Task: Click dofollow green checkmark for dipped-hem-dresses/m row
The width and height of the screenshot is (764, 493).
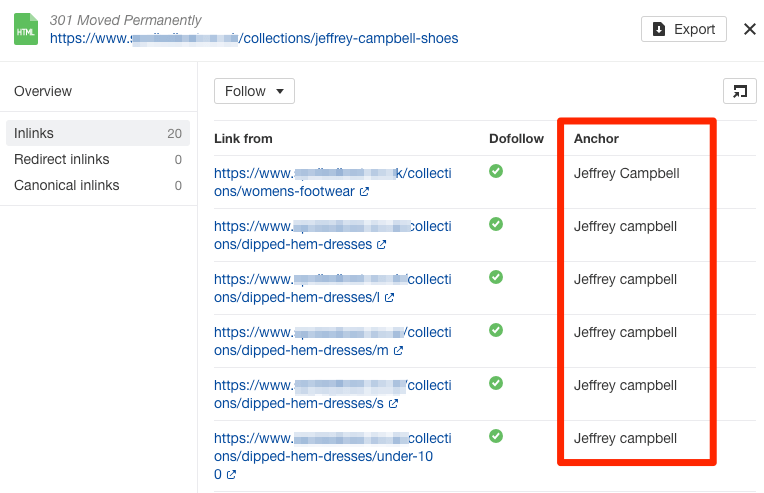Action: (x=495, y=330)
